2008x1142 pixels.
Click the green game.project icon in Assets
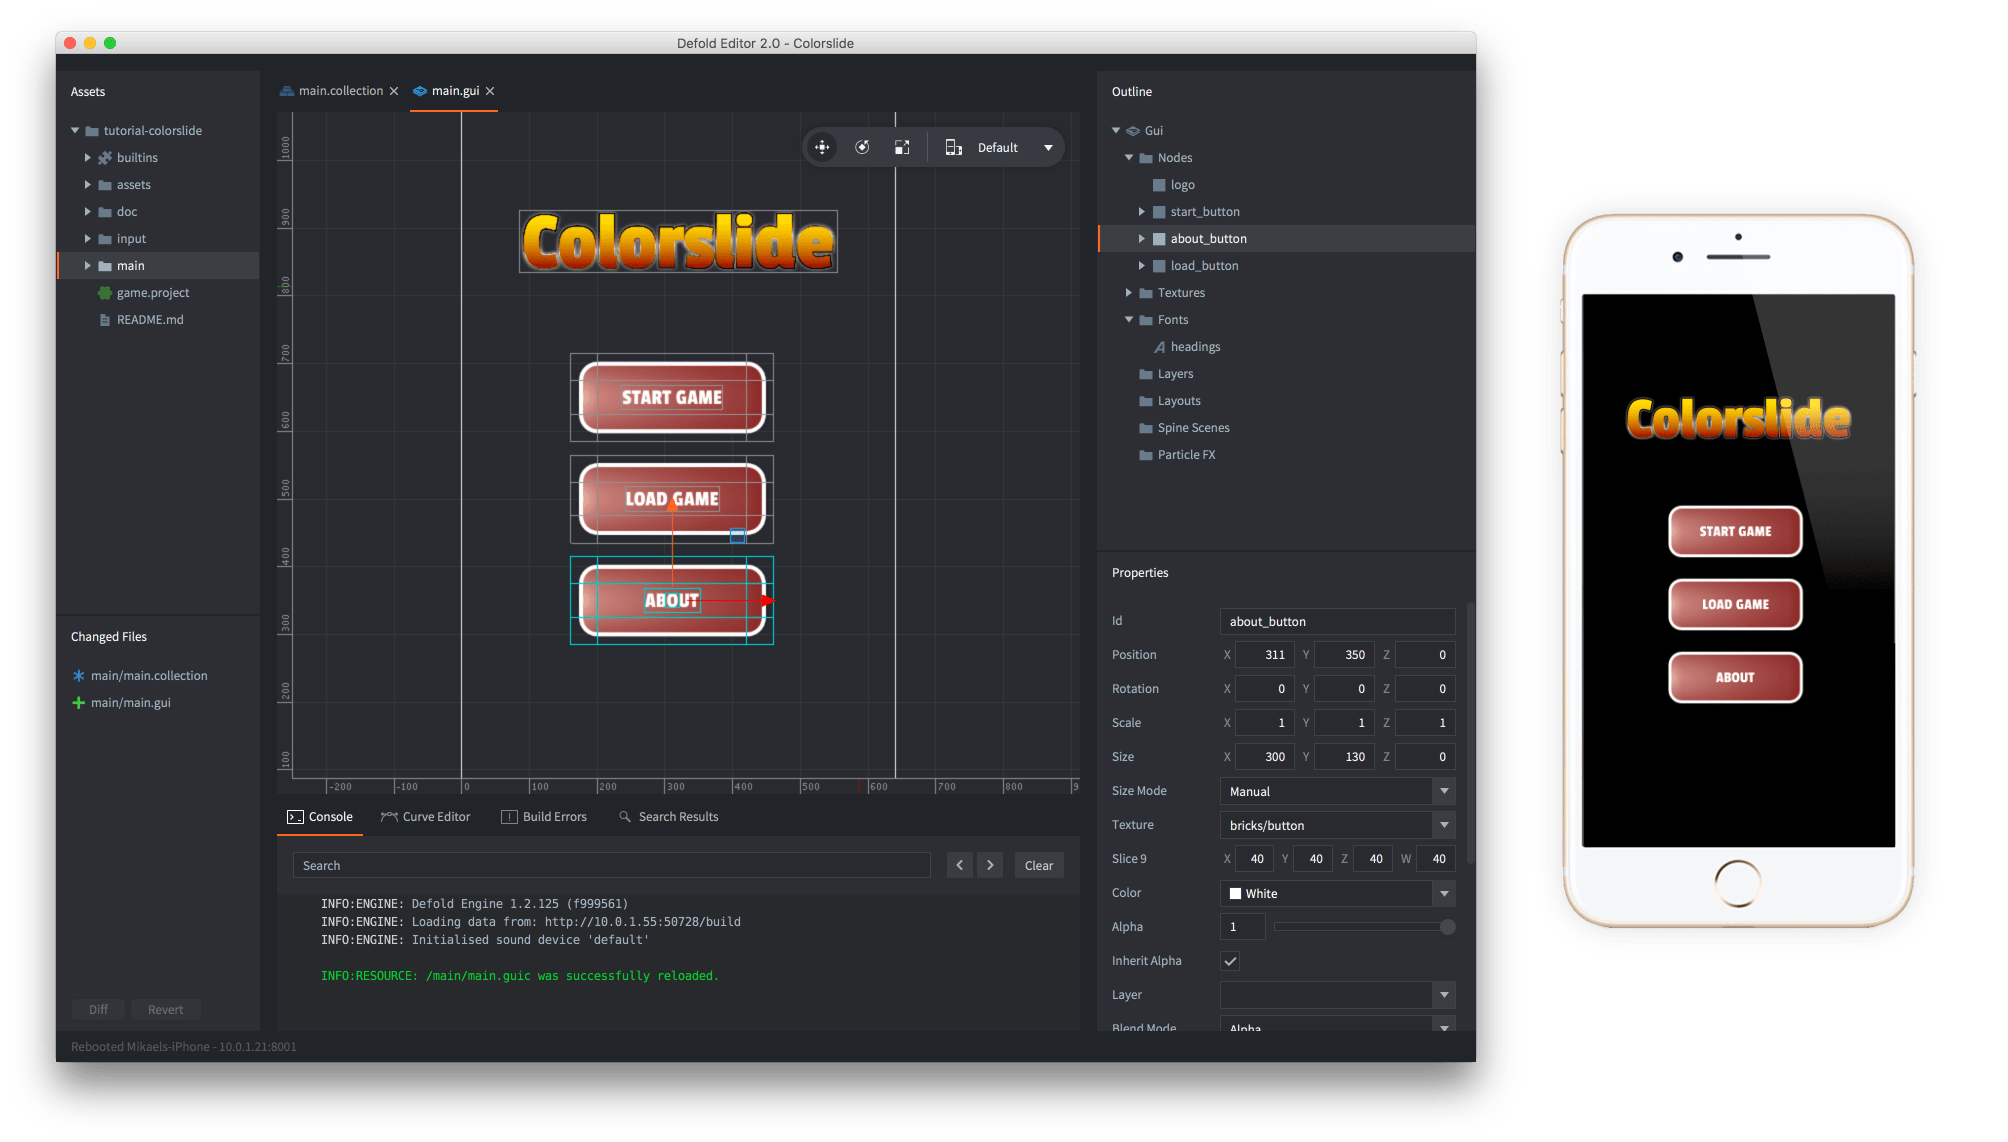[105, 292]
